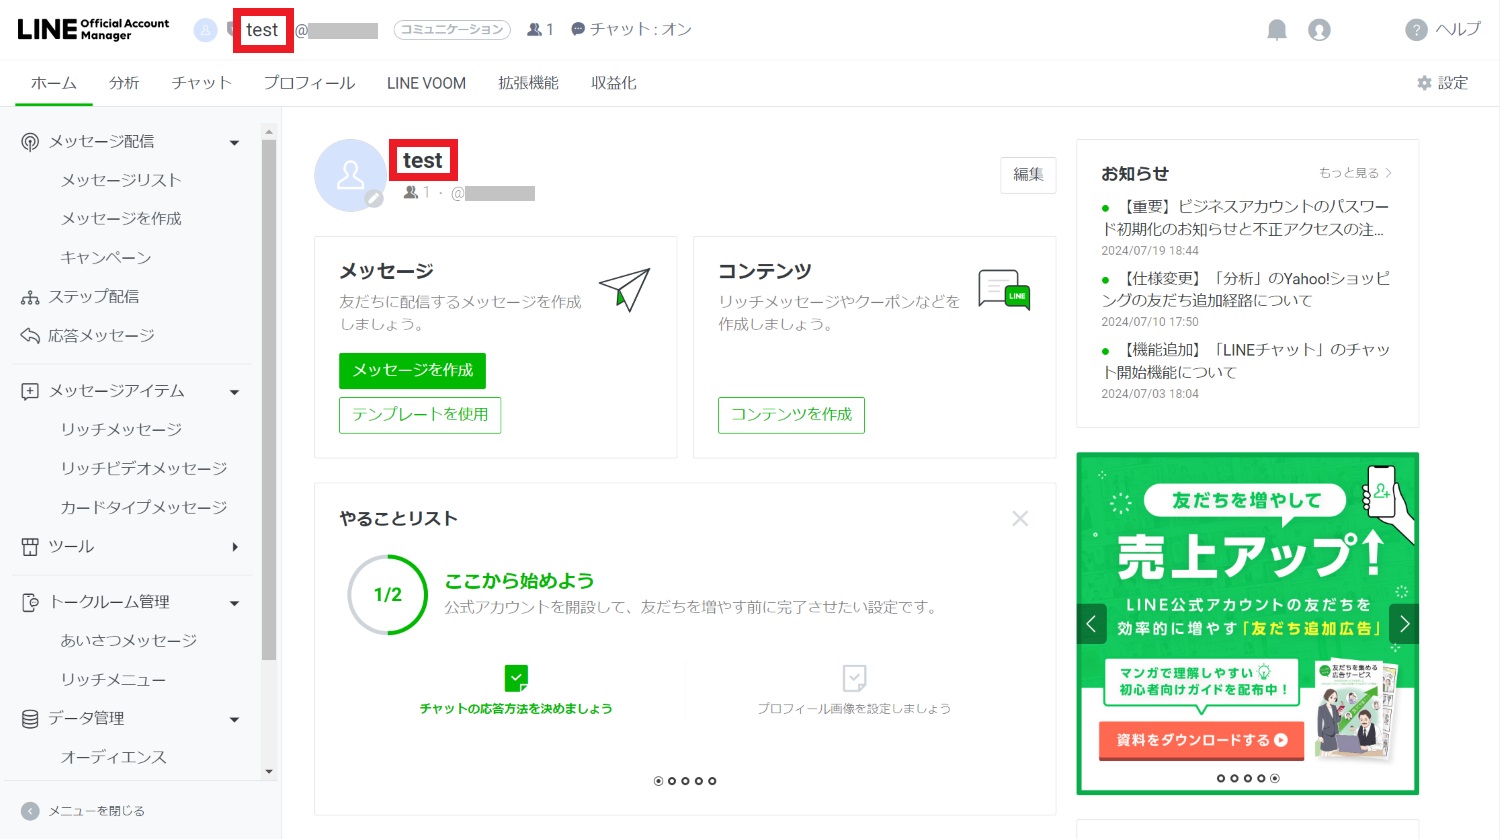This screenshot has width=1500, height=839.
Task: Click the メッセージアイテム plus box icon
Action: pyautogui.click(x=30, y=391)
